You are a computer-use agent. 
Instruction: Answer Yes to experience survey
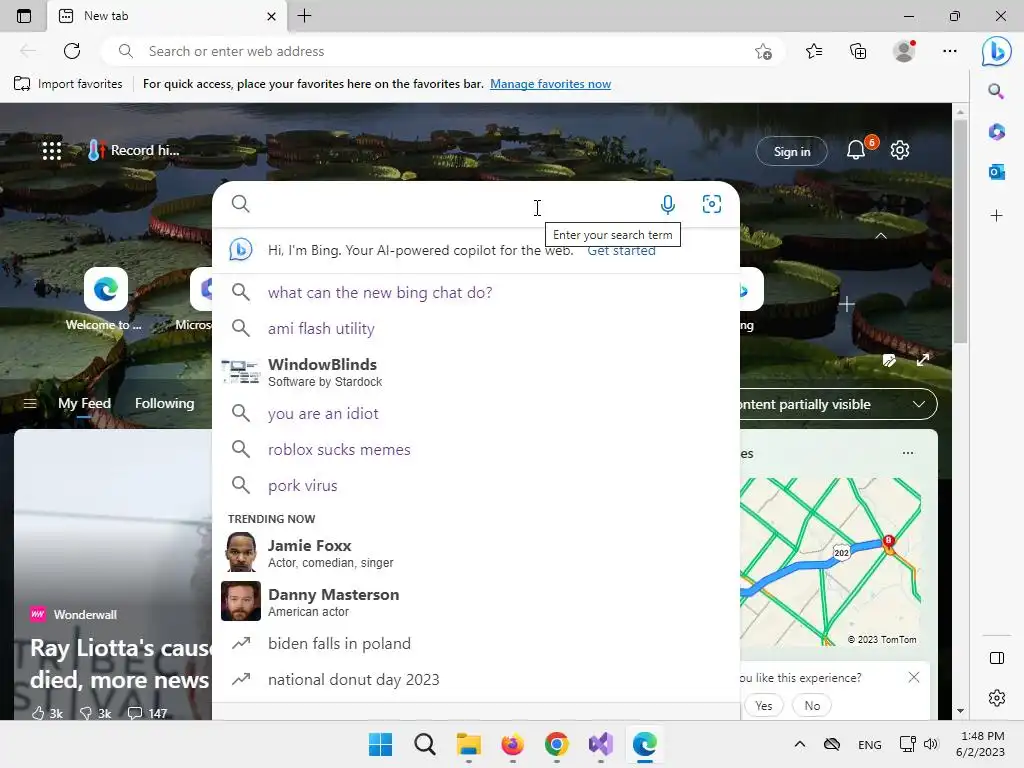pyautogui.click(x=763, y=705)
